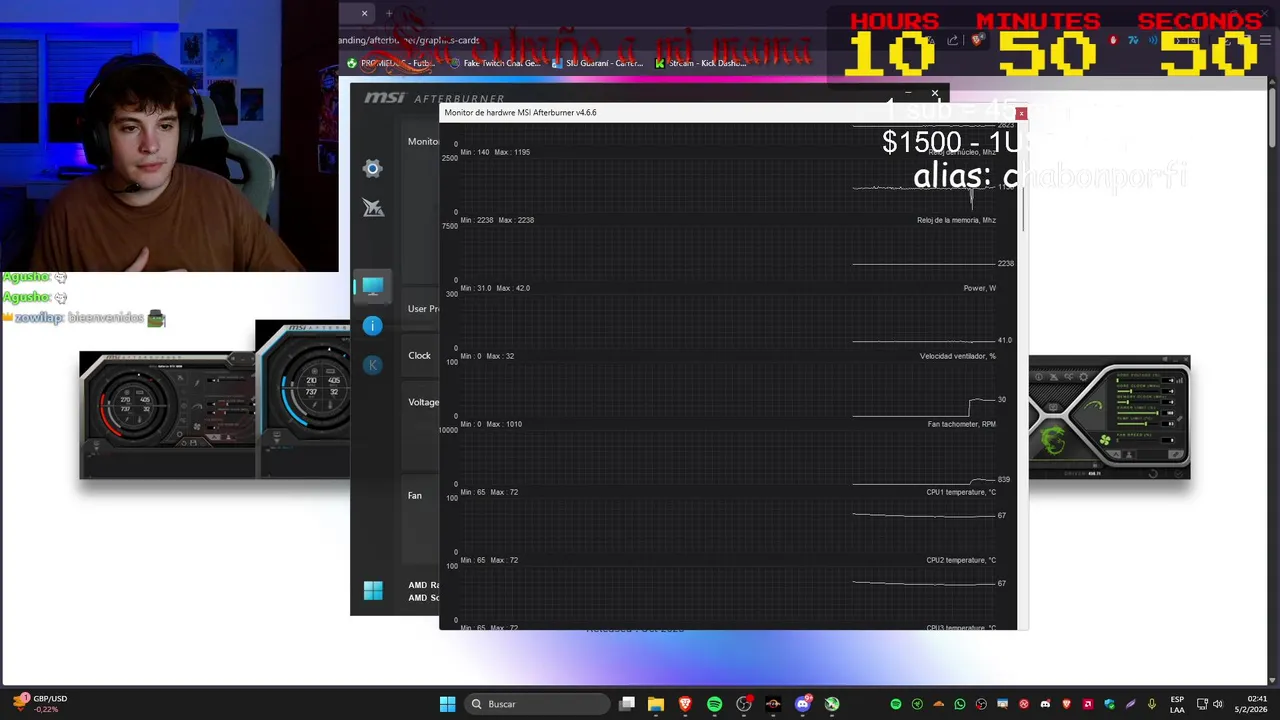Open the Fake Twitch Chat bookmark
The image size is (1280, 720).
coord(495,63)
